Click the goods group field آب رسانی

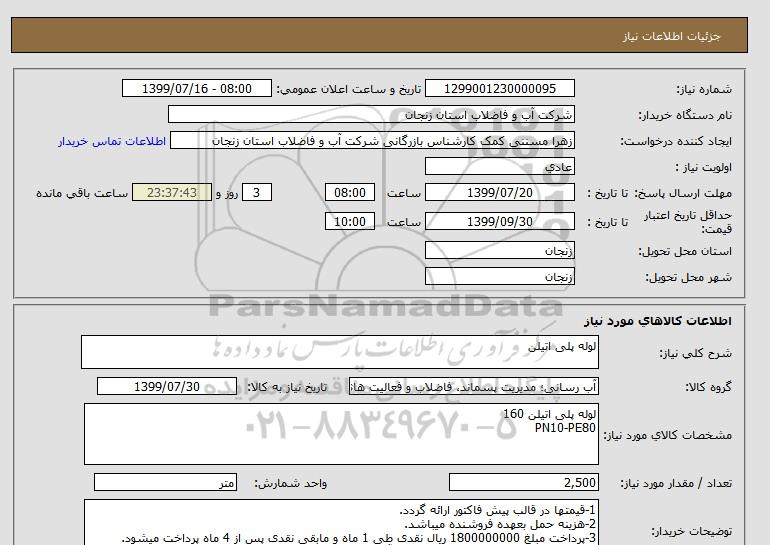click(x=474, y=386)
